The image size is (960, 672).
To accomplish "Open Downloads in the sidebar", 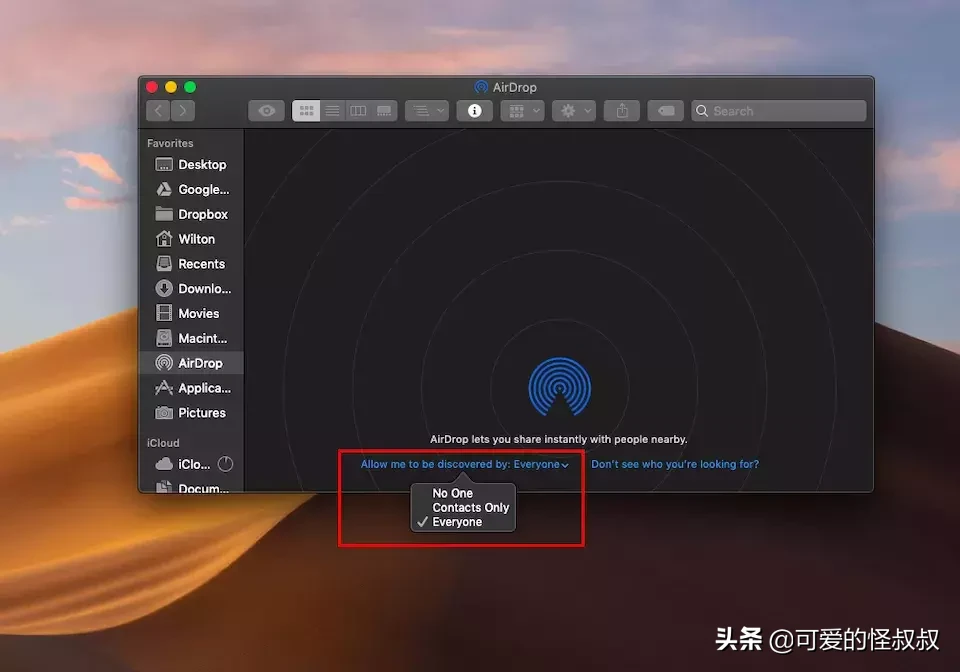I will pos(192,289).
